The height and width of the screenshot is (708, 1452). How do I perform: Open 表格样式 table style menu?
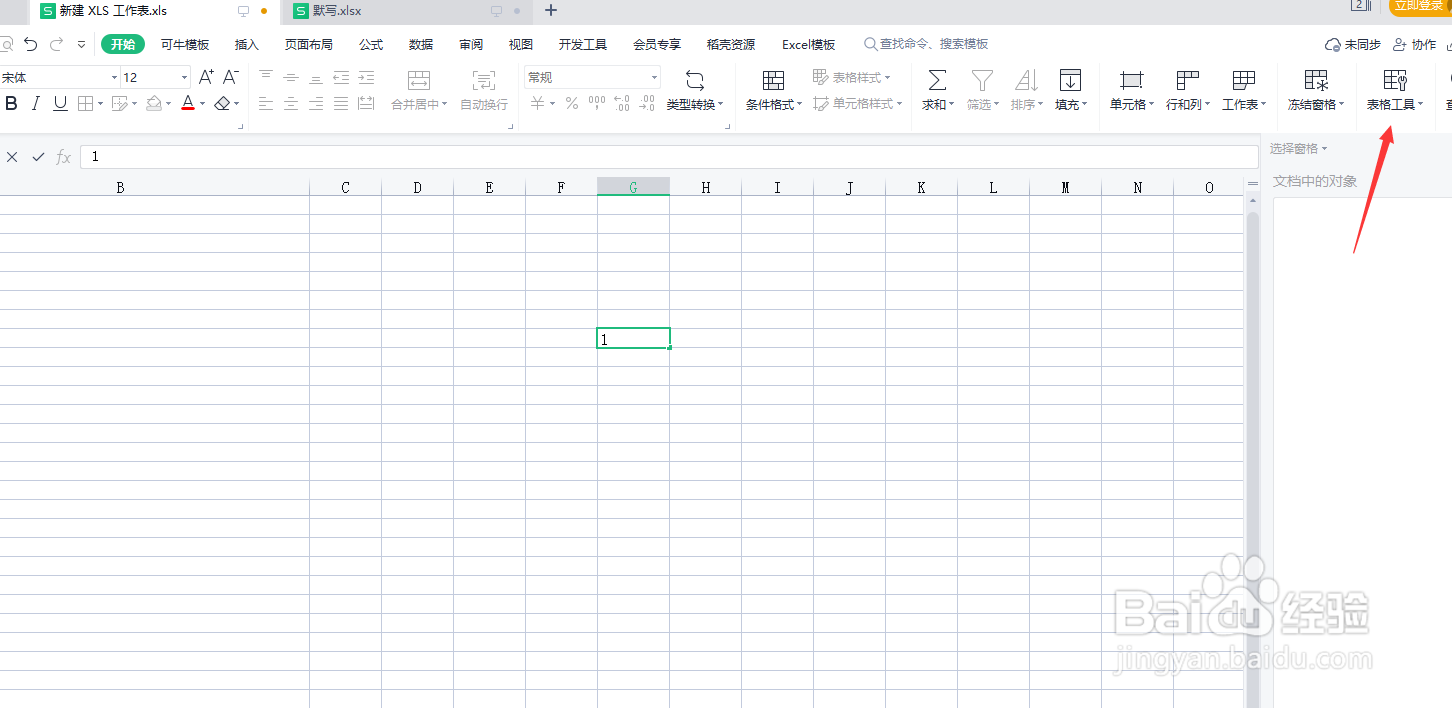click(x=851, y=77)
